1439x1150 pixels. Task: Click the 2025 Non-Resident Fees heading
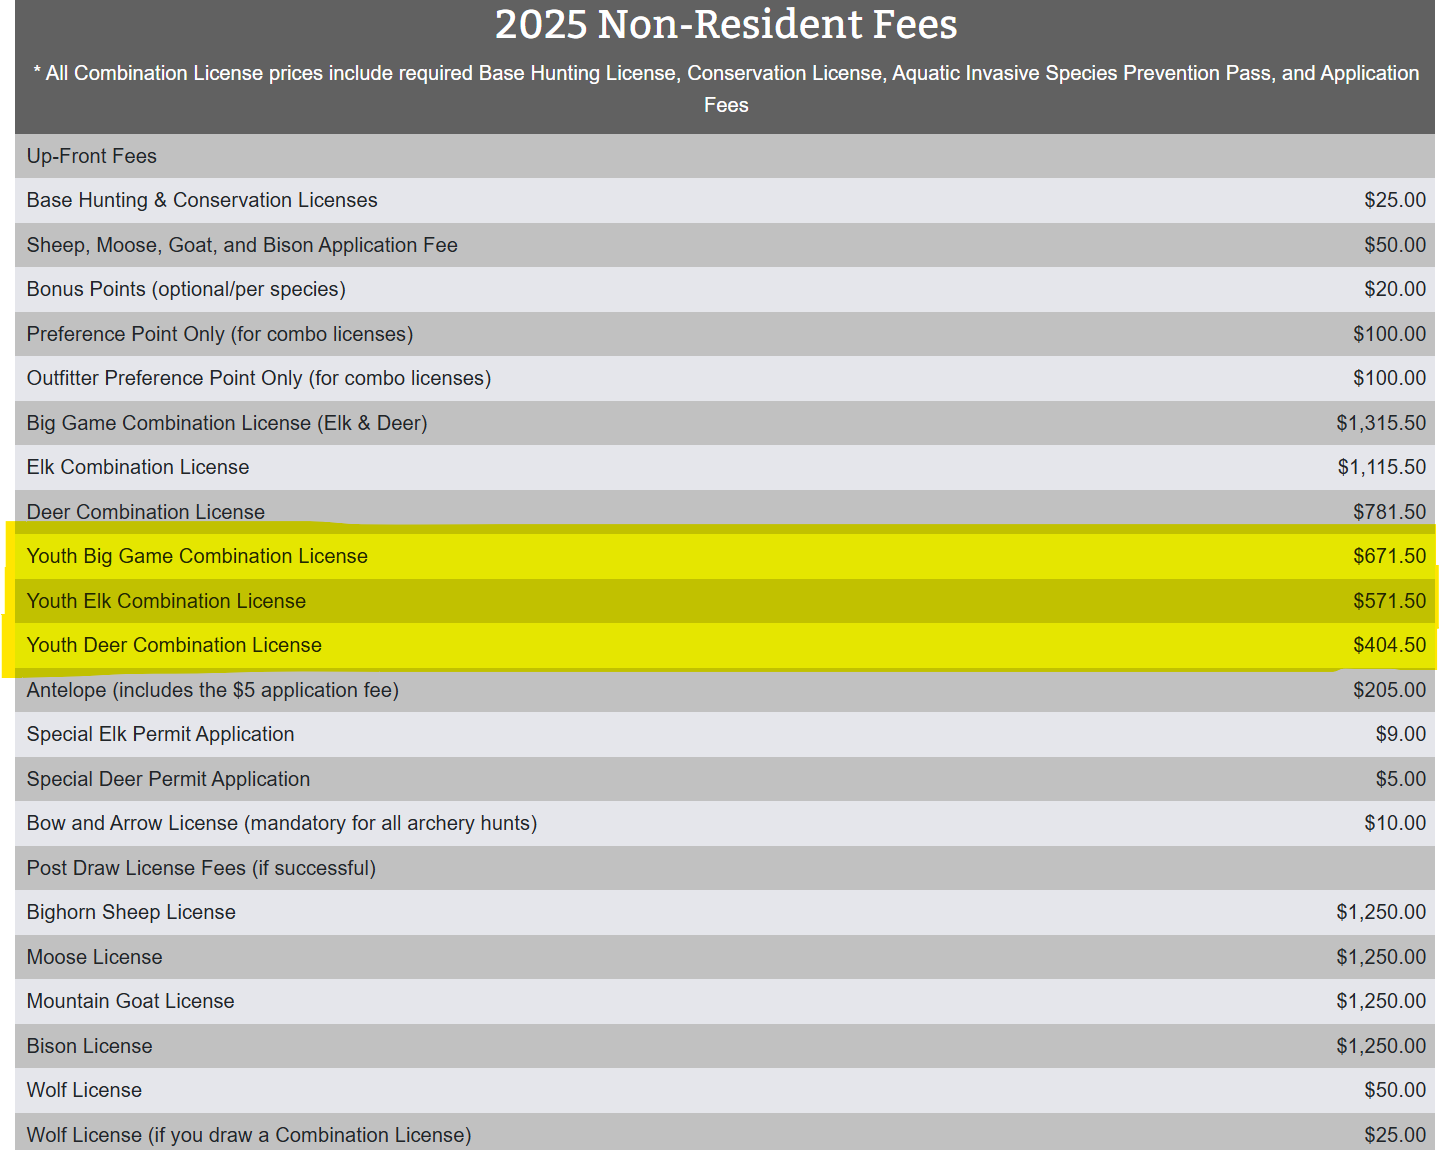pyautogui.click(x=726, y=25)
